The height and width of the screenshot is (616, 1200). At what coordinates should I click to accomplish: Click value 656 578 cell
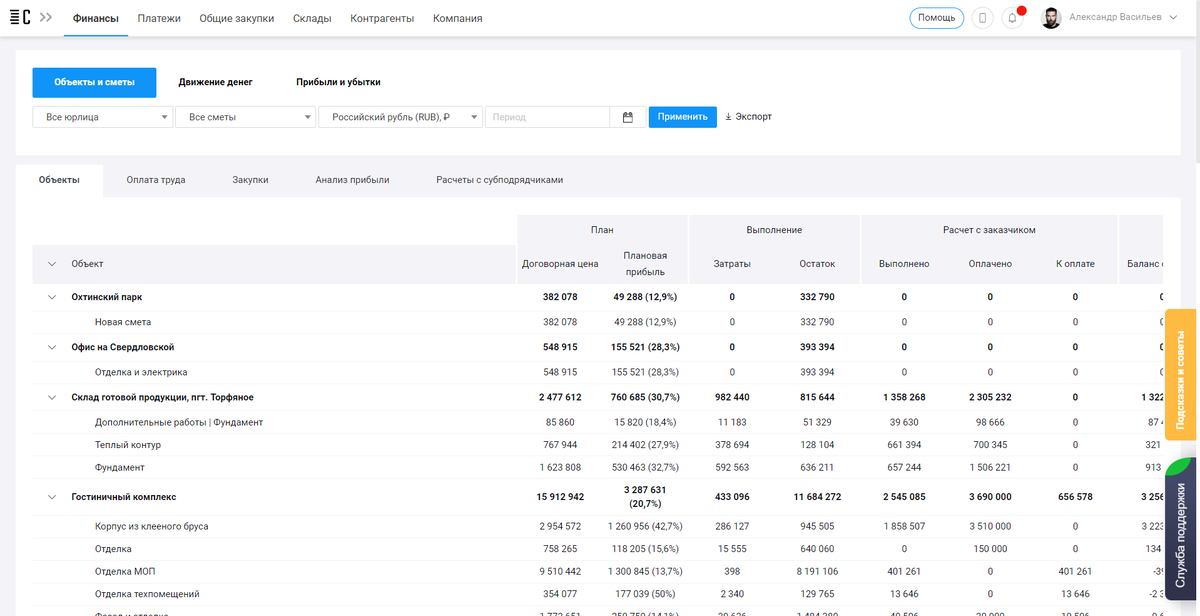[x=1075, y=496]
